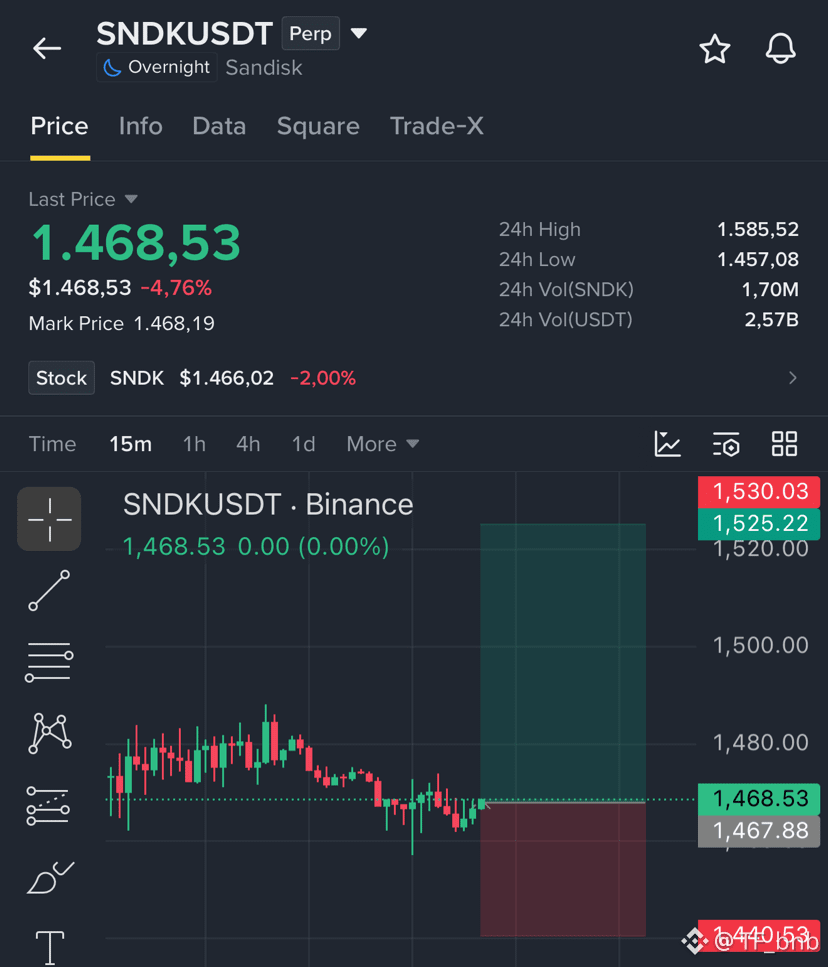Screen dimensions: 828x967
Task: Select the green profit zone rectangle
Action: click(x=563, y=662)
